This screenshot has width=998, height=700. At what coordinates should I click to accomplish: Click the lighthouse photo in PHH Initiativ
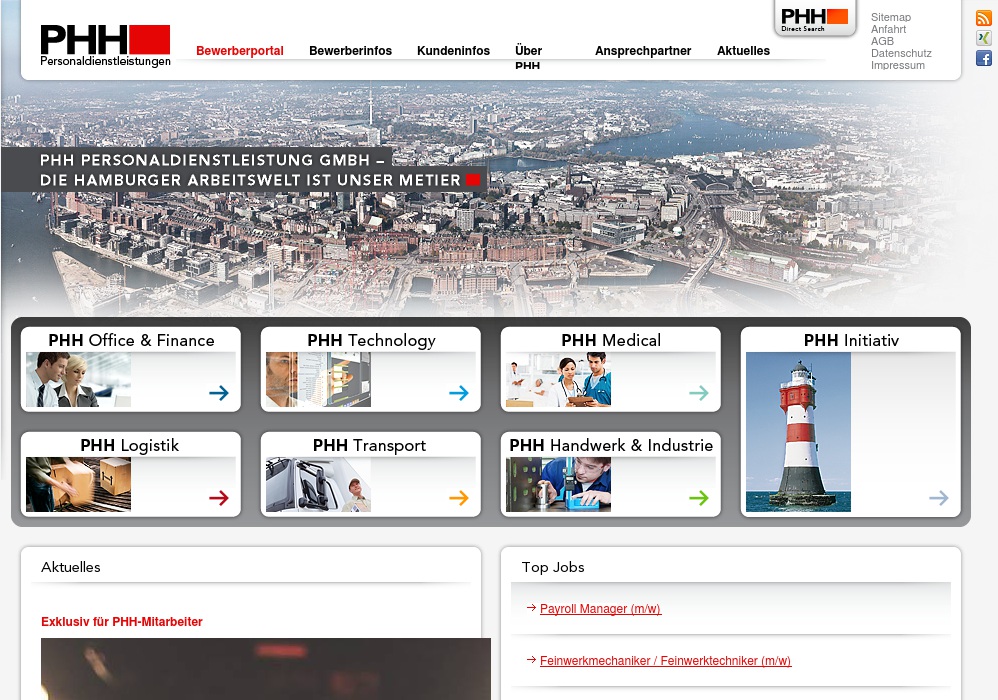coord(796,432)
